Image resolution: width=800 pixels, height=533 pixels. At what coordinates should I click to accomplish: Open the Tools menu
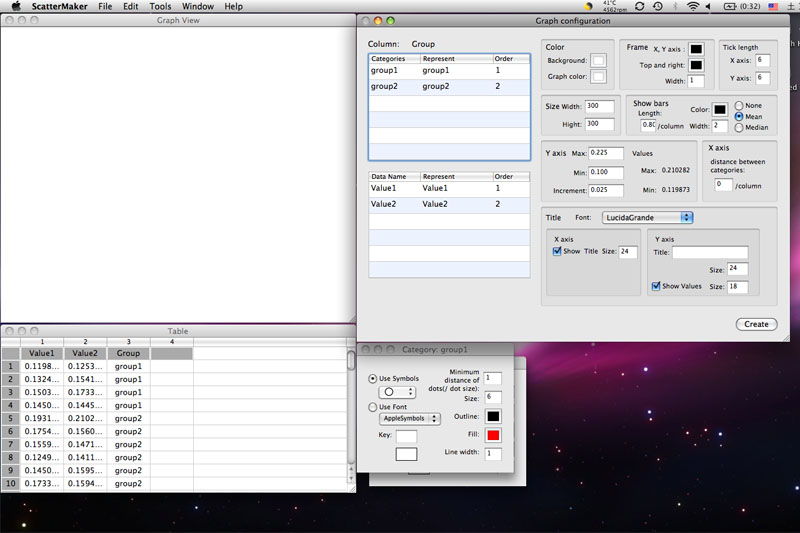click(160, 6)
